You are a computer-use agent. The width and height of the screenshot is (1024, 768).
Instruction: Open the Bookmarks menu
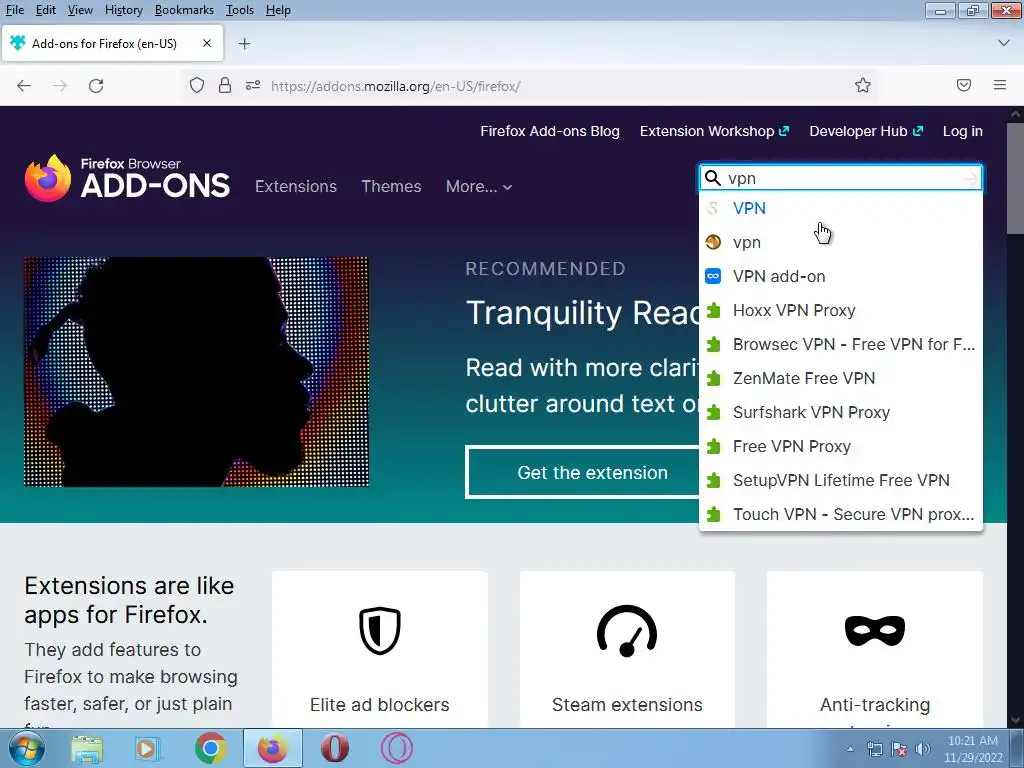pyautogui.click(x=184, y=10)
